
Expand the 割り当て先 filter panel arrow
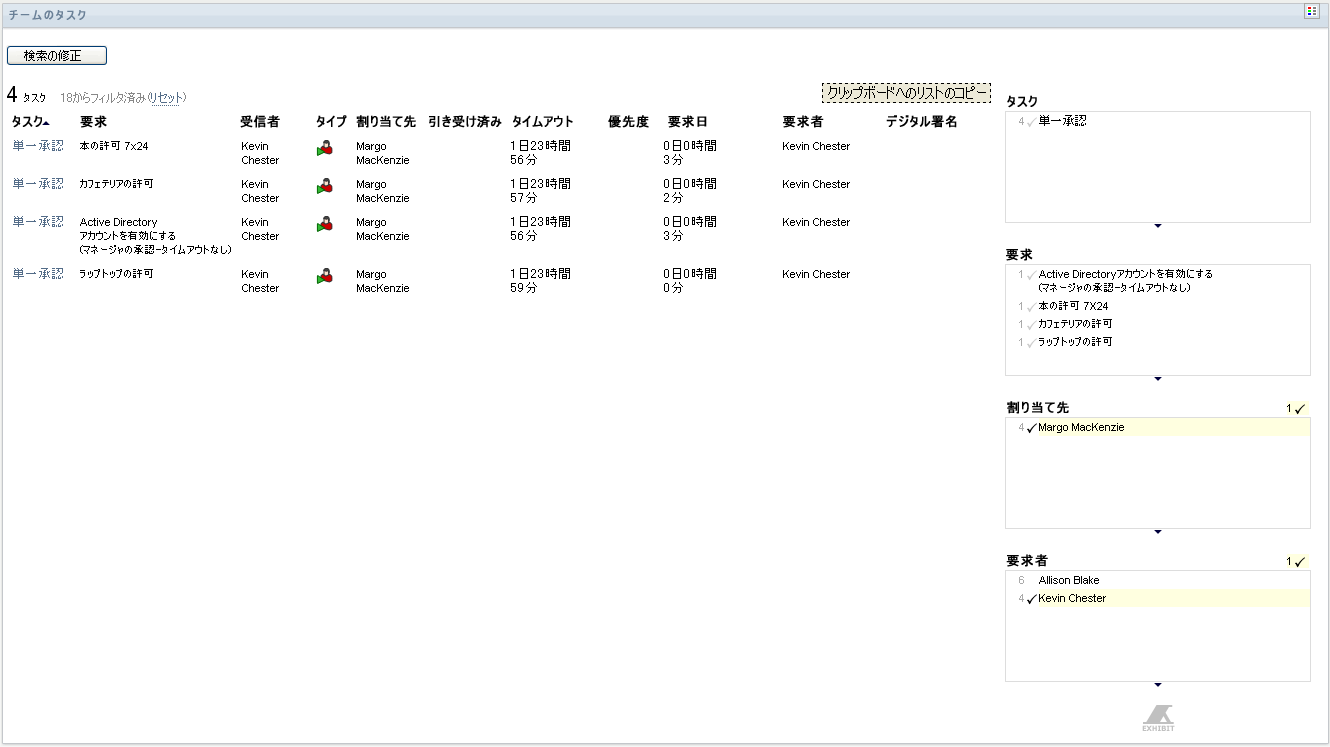(x=1158, y=532)
